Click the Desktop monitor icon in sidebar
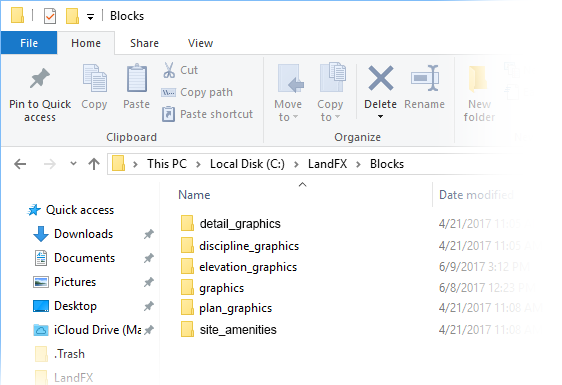 pos(41,306)
